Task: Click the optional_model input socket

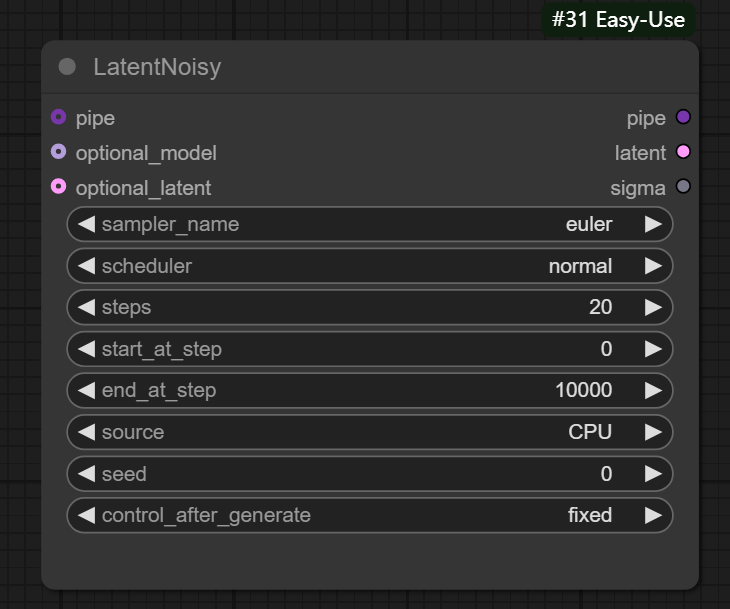Action: 58,153
